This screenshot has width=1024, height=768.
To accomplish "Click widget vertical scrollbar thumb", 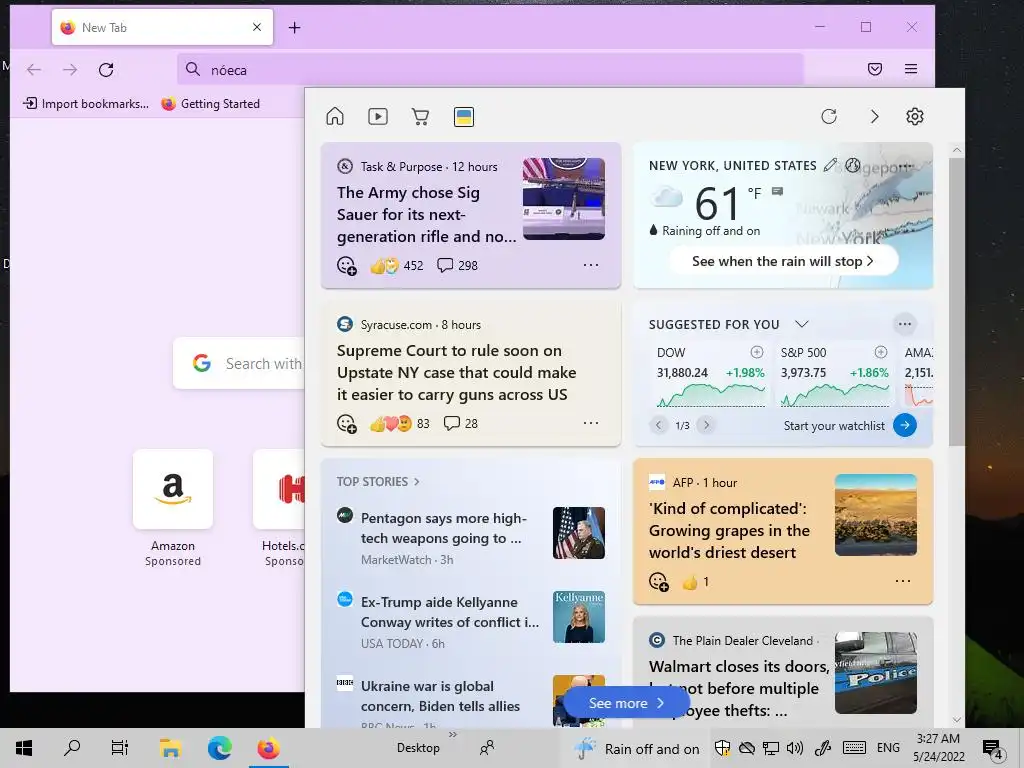I will (x=957, y=302).
